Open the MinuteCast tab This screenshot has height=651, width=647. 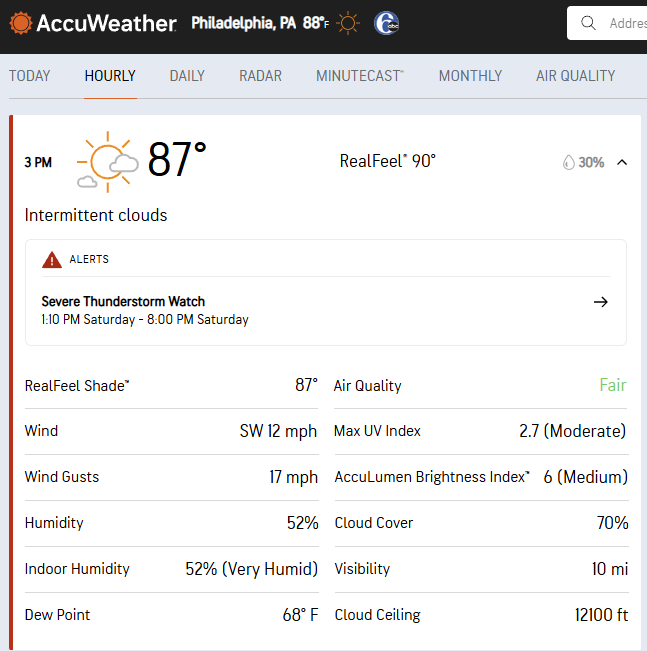360,76
